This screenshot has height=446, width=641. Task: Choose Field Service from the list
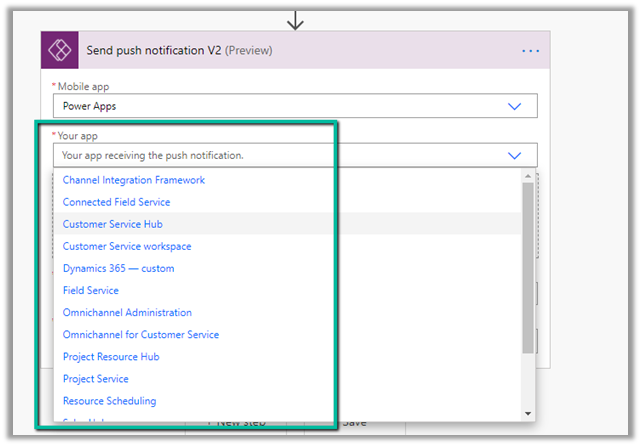pyautogui.click(x=90, y=290)
